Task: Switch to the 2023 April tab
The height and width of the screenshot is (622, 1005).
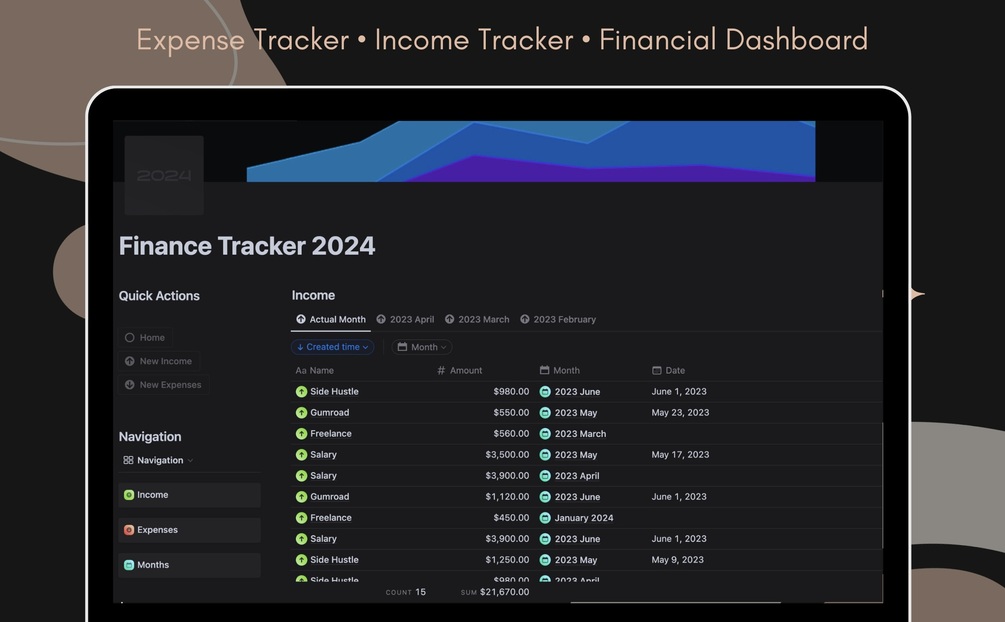Action: tap(405, 319)
